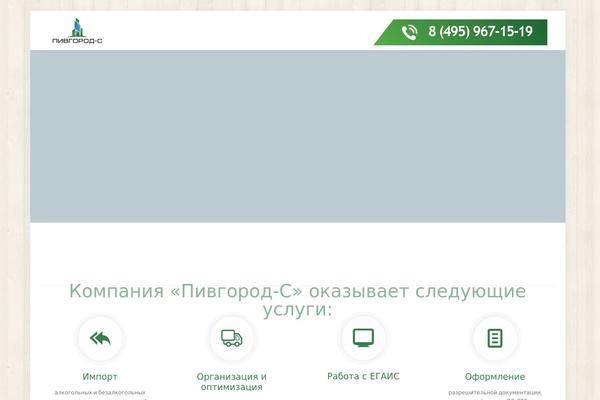
Task: Click the text алкогольных и безалкогольных
Action: 100,392
